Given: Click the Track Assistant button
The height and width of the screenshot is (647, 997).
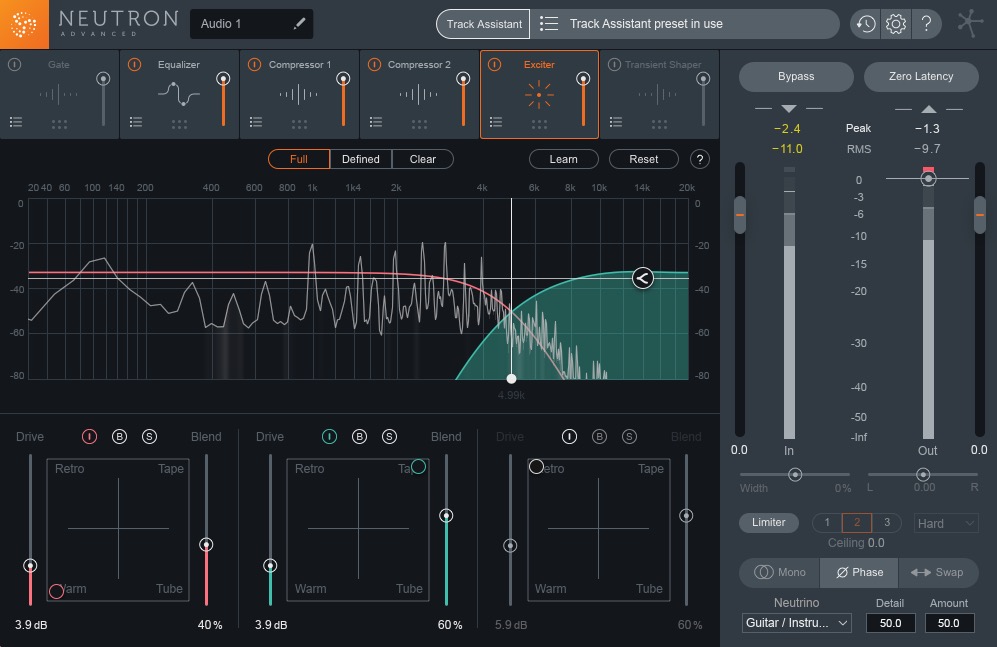Looking at the screenshot, I should point(483,24).
